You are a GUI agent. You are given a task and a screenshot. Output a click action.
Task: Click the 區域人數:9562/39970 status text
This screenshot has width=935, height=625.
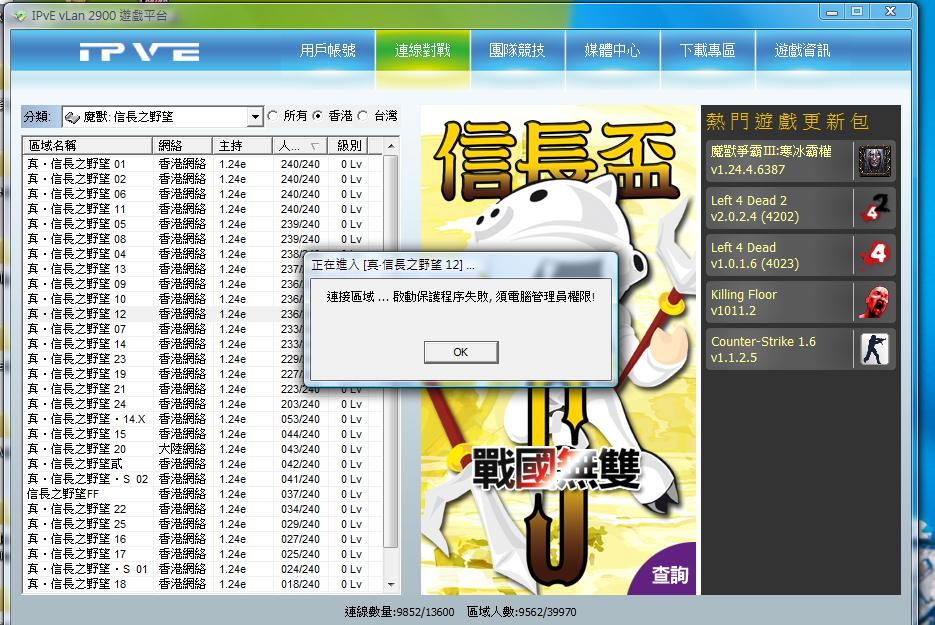(521, 612)
